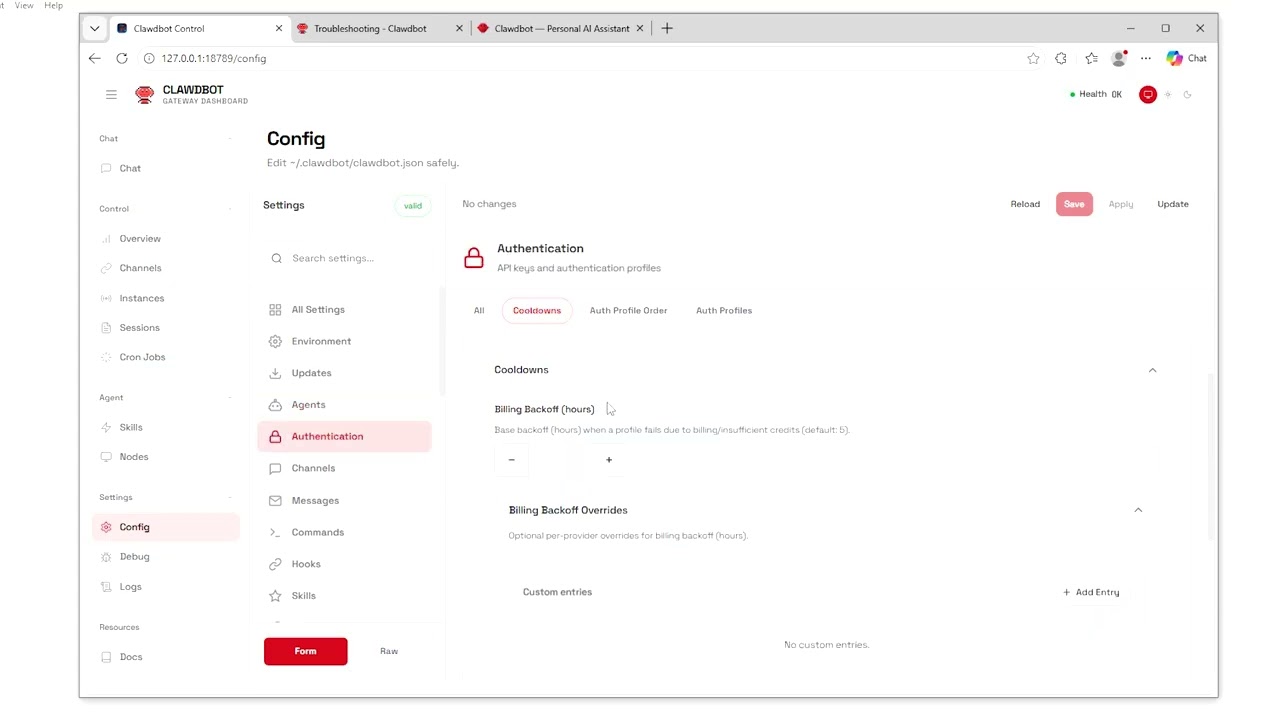Open Skills under the Agent section
Viewport: 1280px width, 720px height.
pos(165,427)
